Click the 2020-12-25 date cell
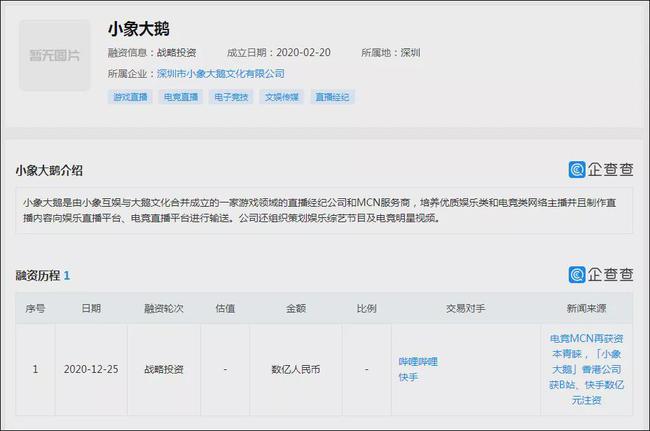This screenshot has width=650, height=431. pyautogui.click(x=91, y=369)
